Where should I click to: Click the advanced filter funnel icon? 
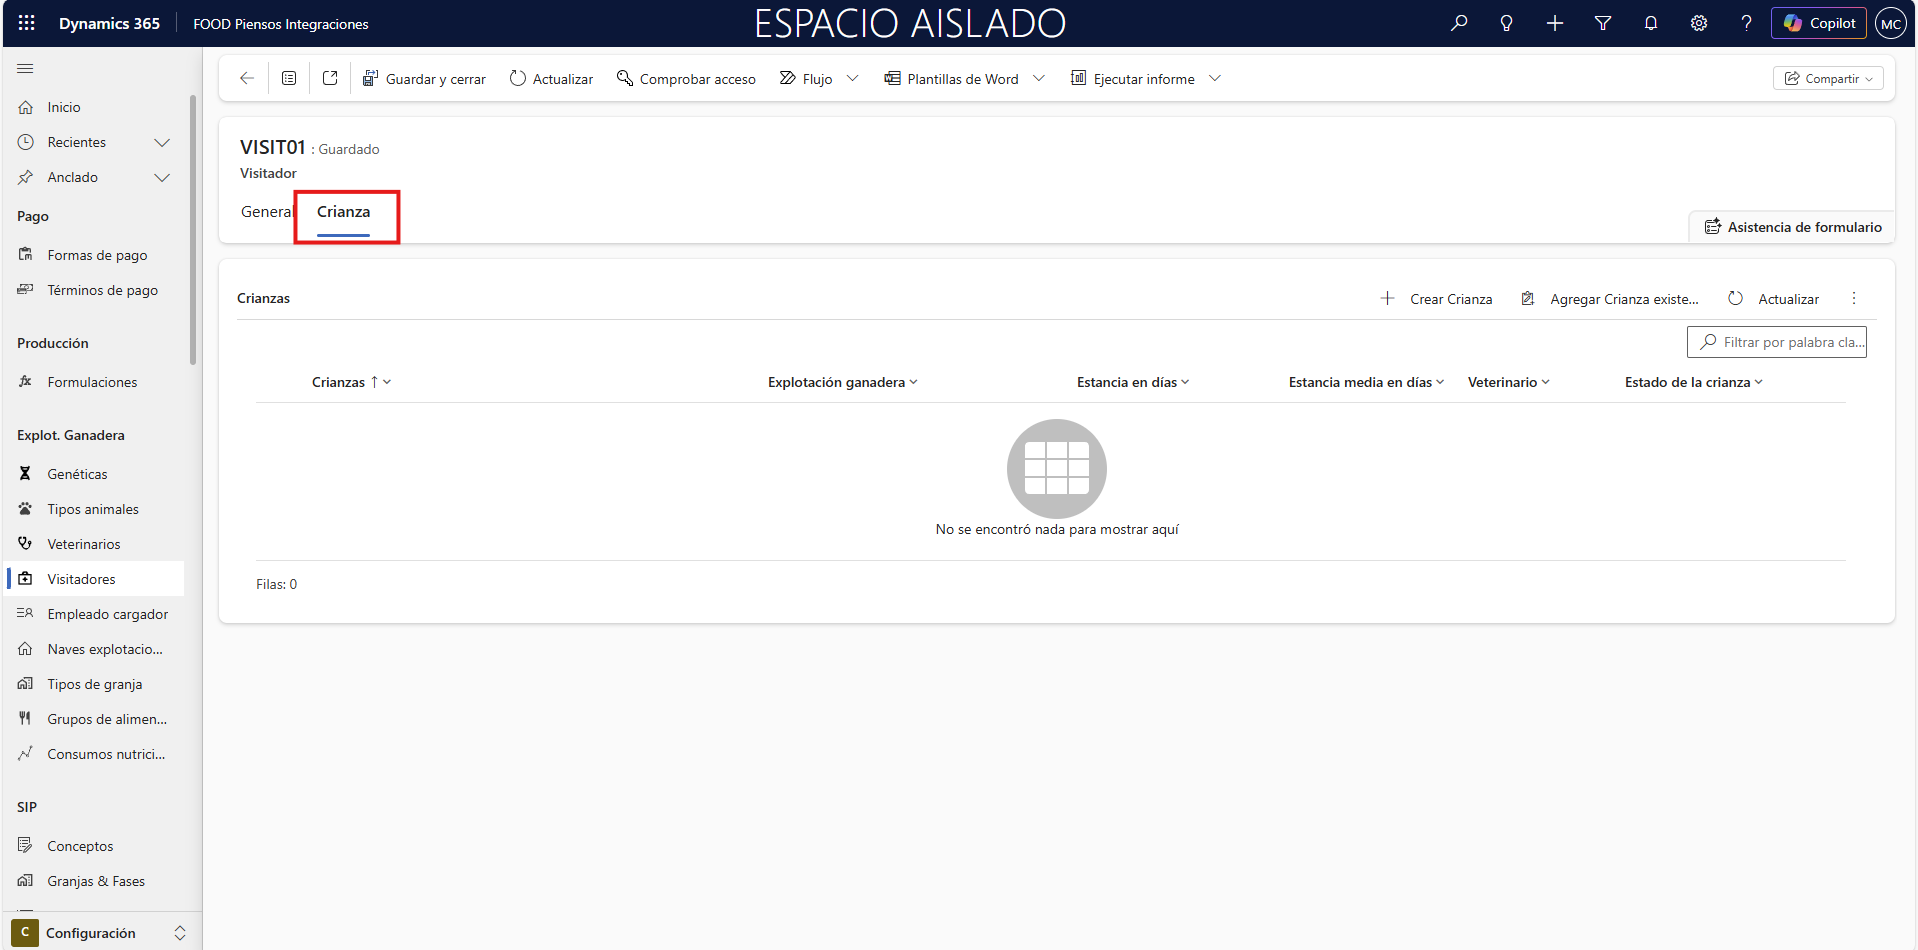coord(1603,23)
